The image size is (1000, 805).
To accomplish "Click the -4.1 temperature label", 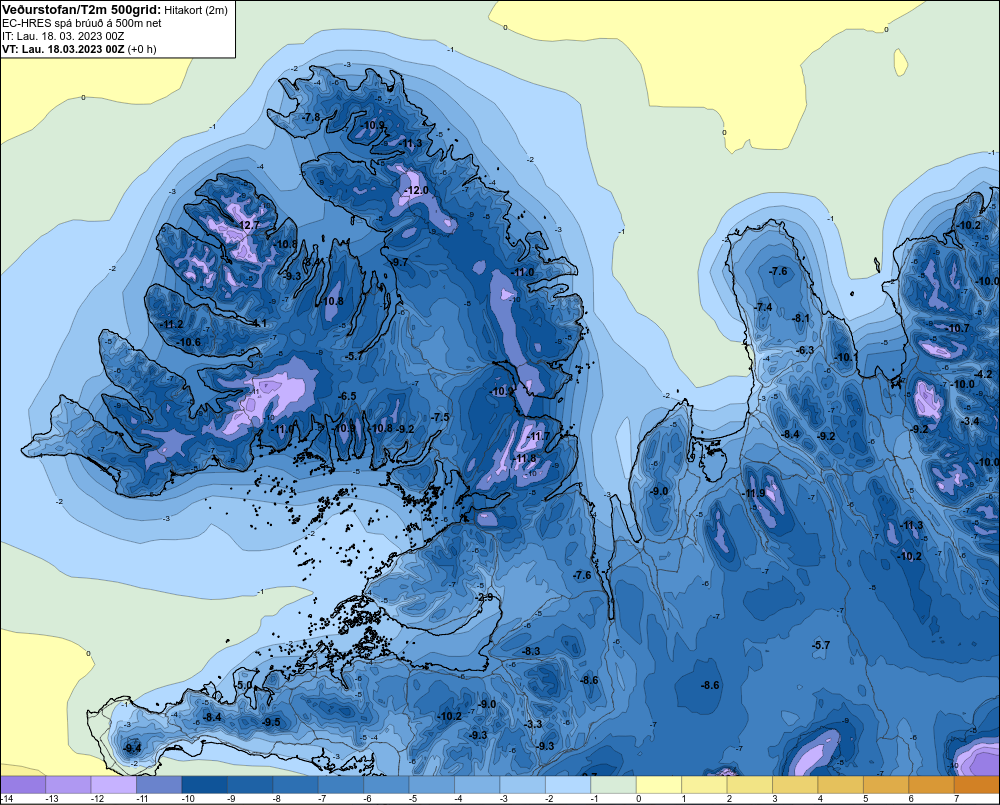I will point(258,323).
